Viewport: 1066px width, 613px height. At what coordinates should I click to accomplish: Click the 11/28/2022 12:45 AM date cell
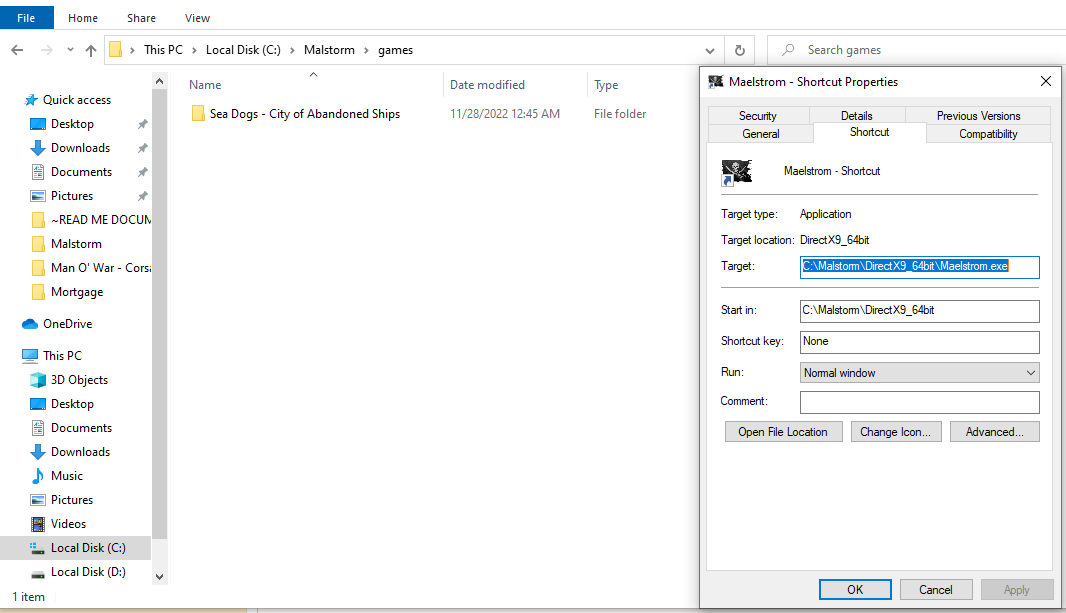(505, 114)
